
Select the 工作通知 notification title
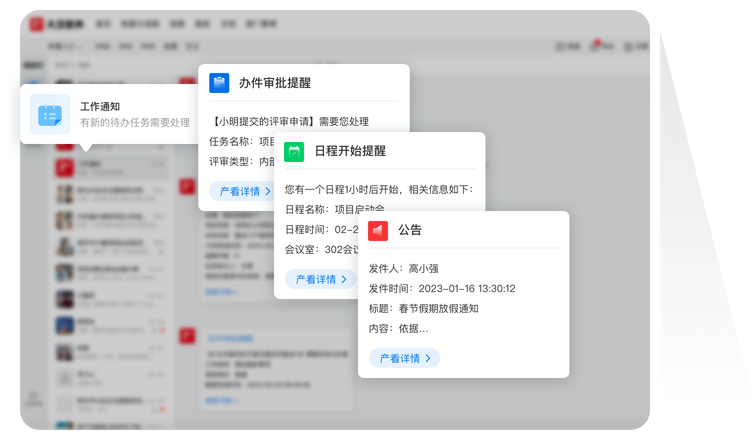pyautogui.click(x=100, y=105)
